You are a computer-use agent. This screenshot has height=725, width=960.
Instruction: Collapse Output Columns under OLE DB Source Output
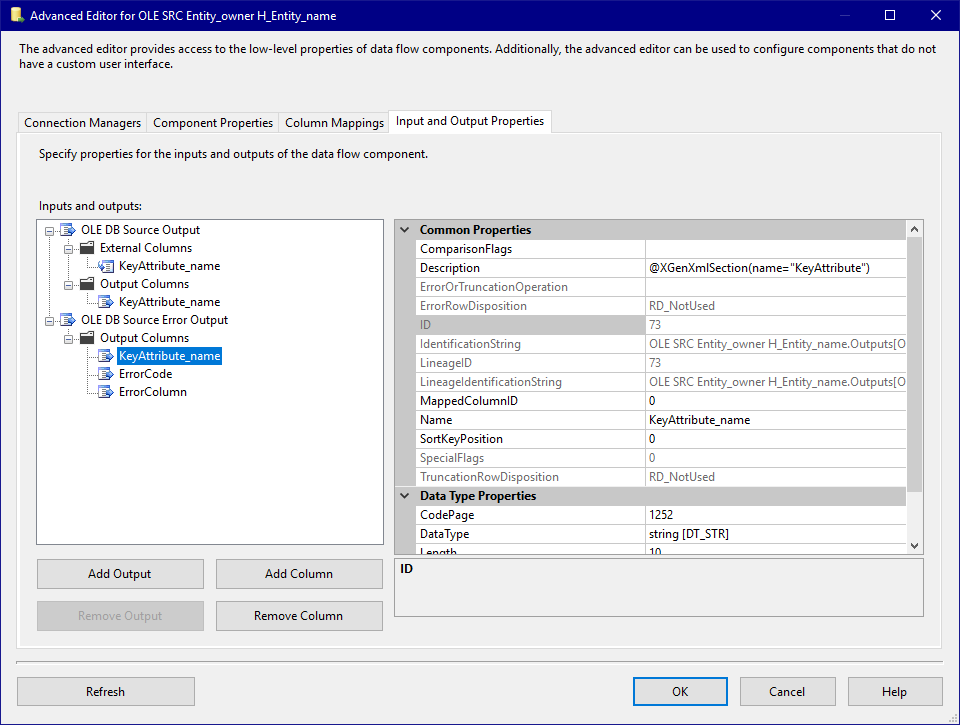point(69,285)
